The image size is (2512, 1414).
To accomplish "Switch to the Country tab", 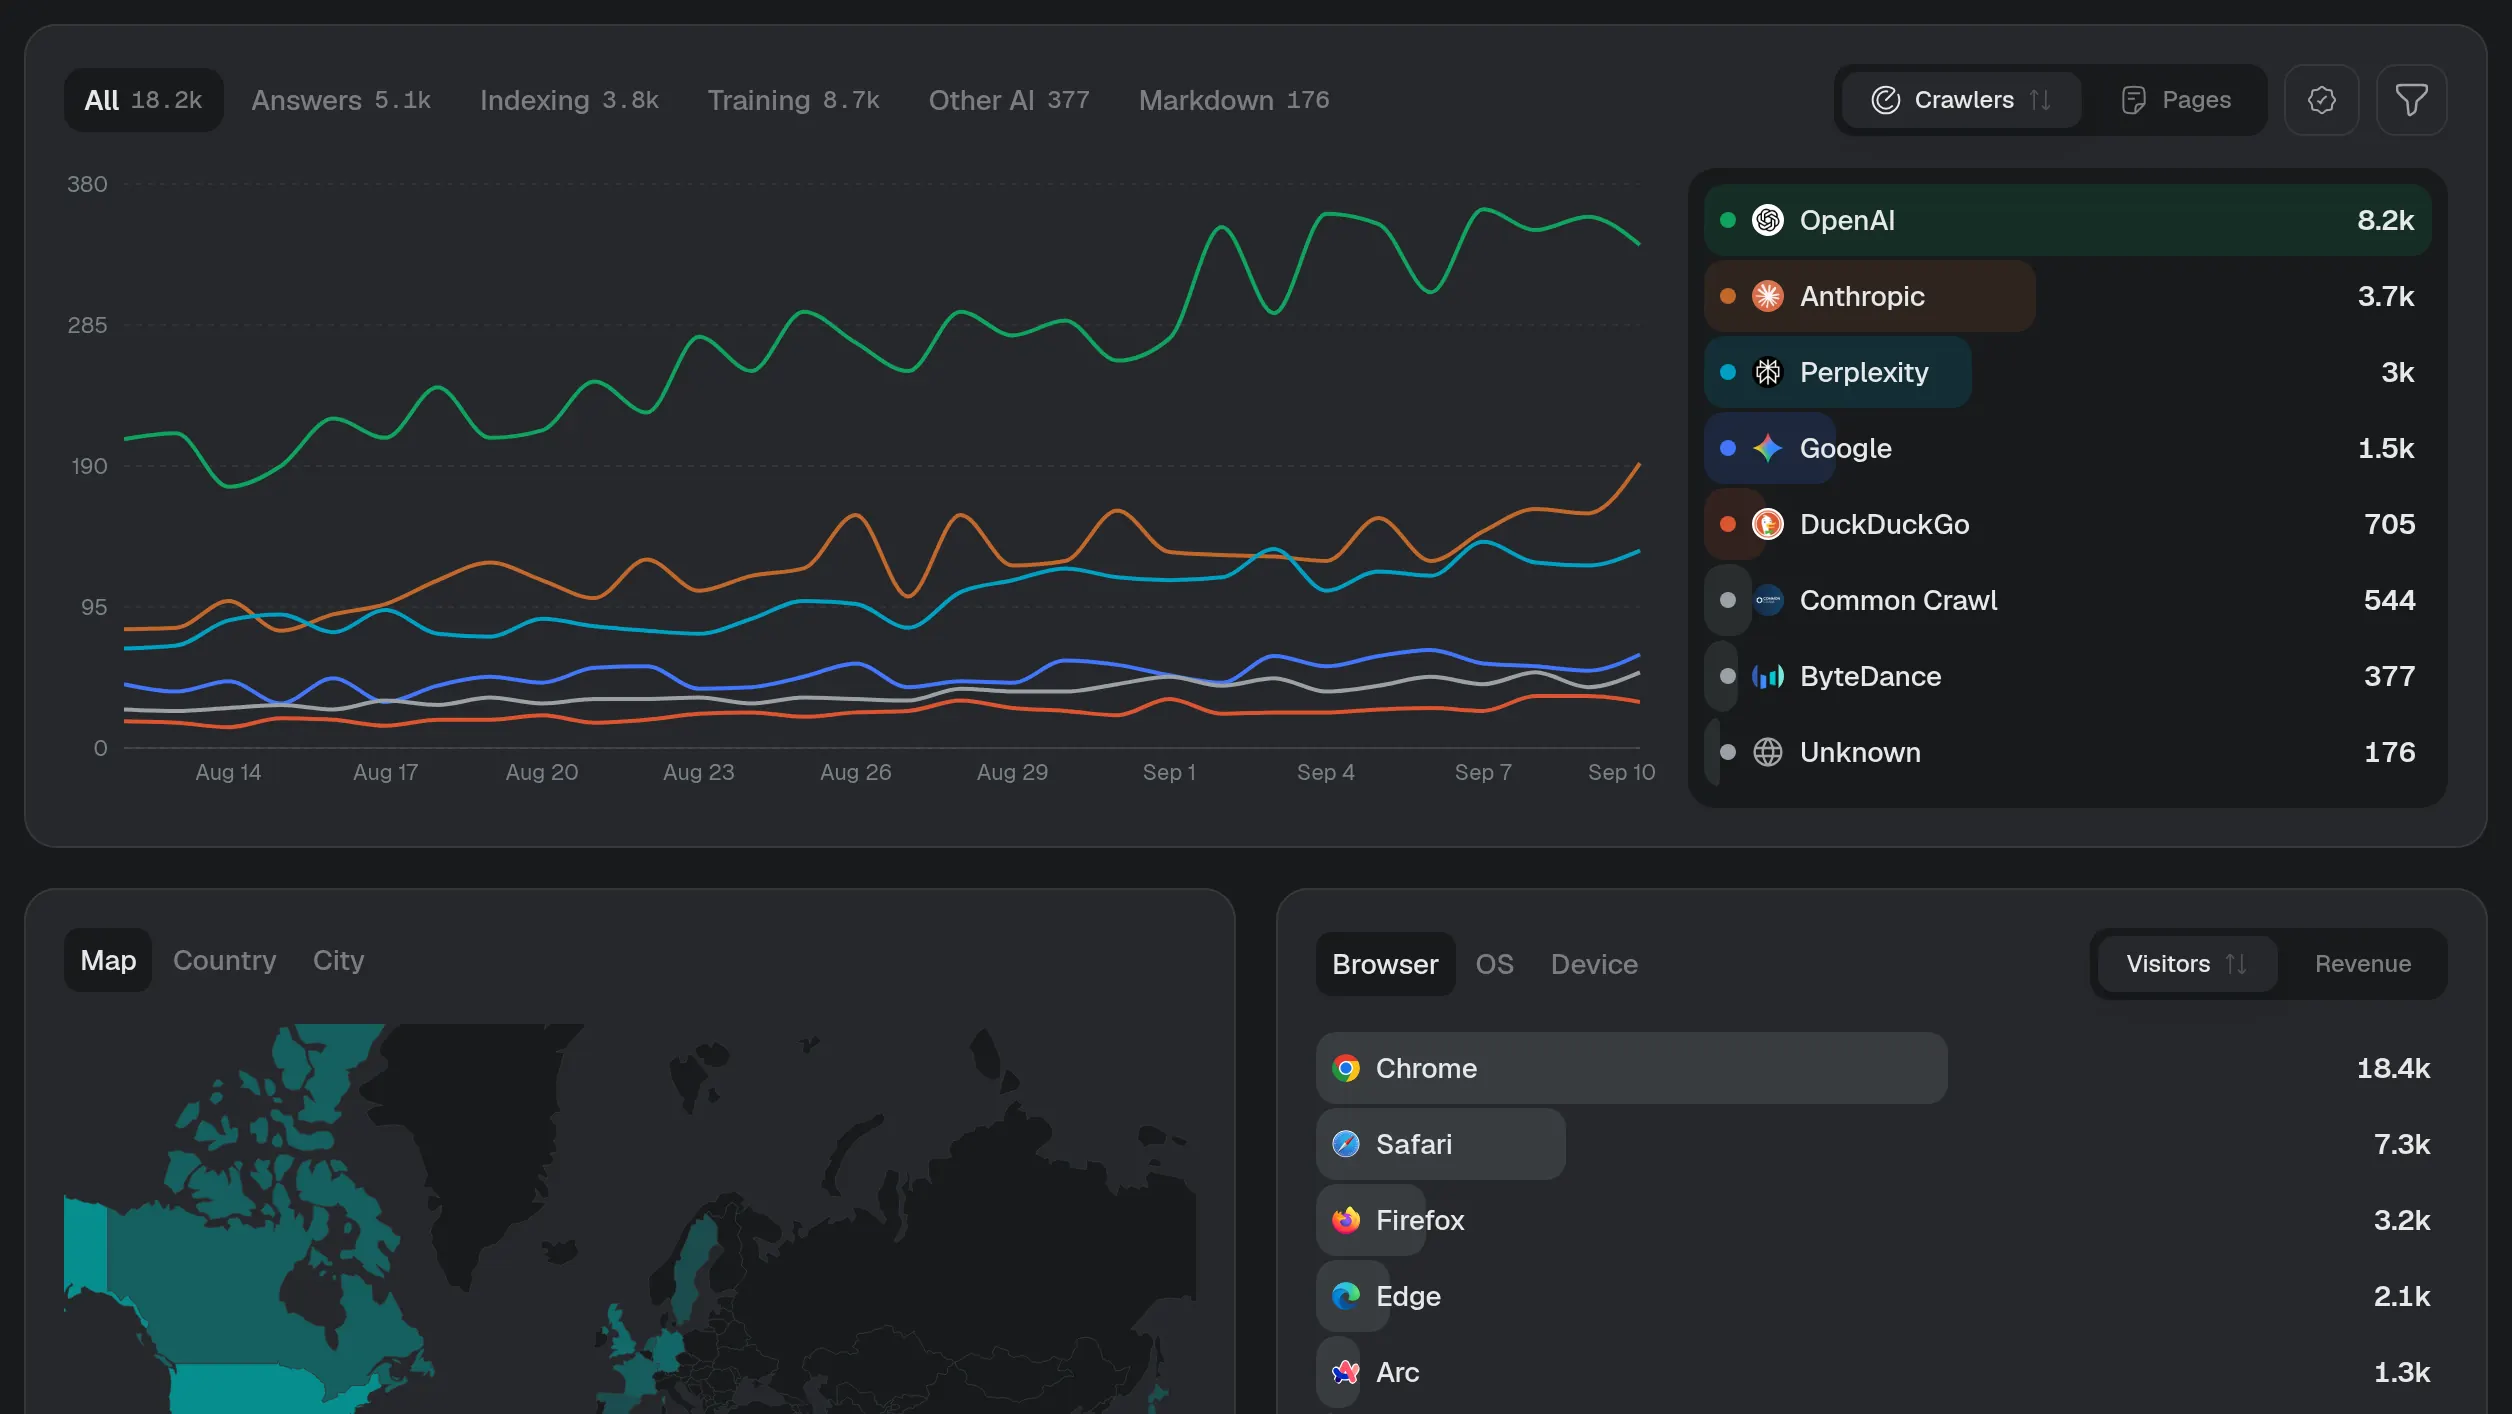I will 224,960.
